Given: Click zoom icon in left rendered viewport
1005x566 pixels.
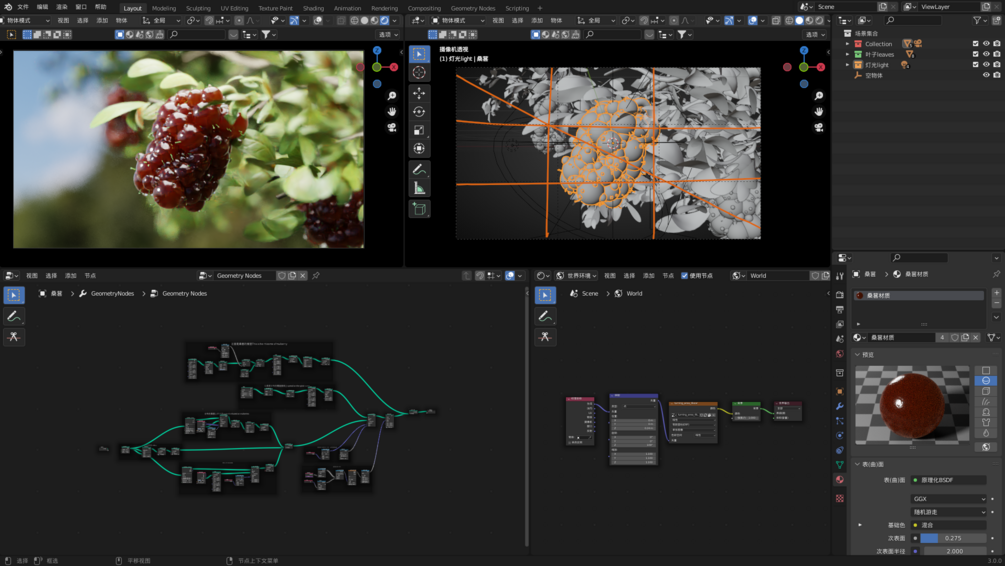Looking at the screenshot, I should [392, 96].
